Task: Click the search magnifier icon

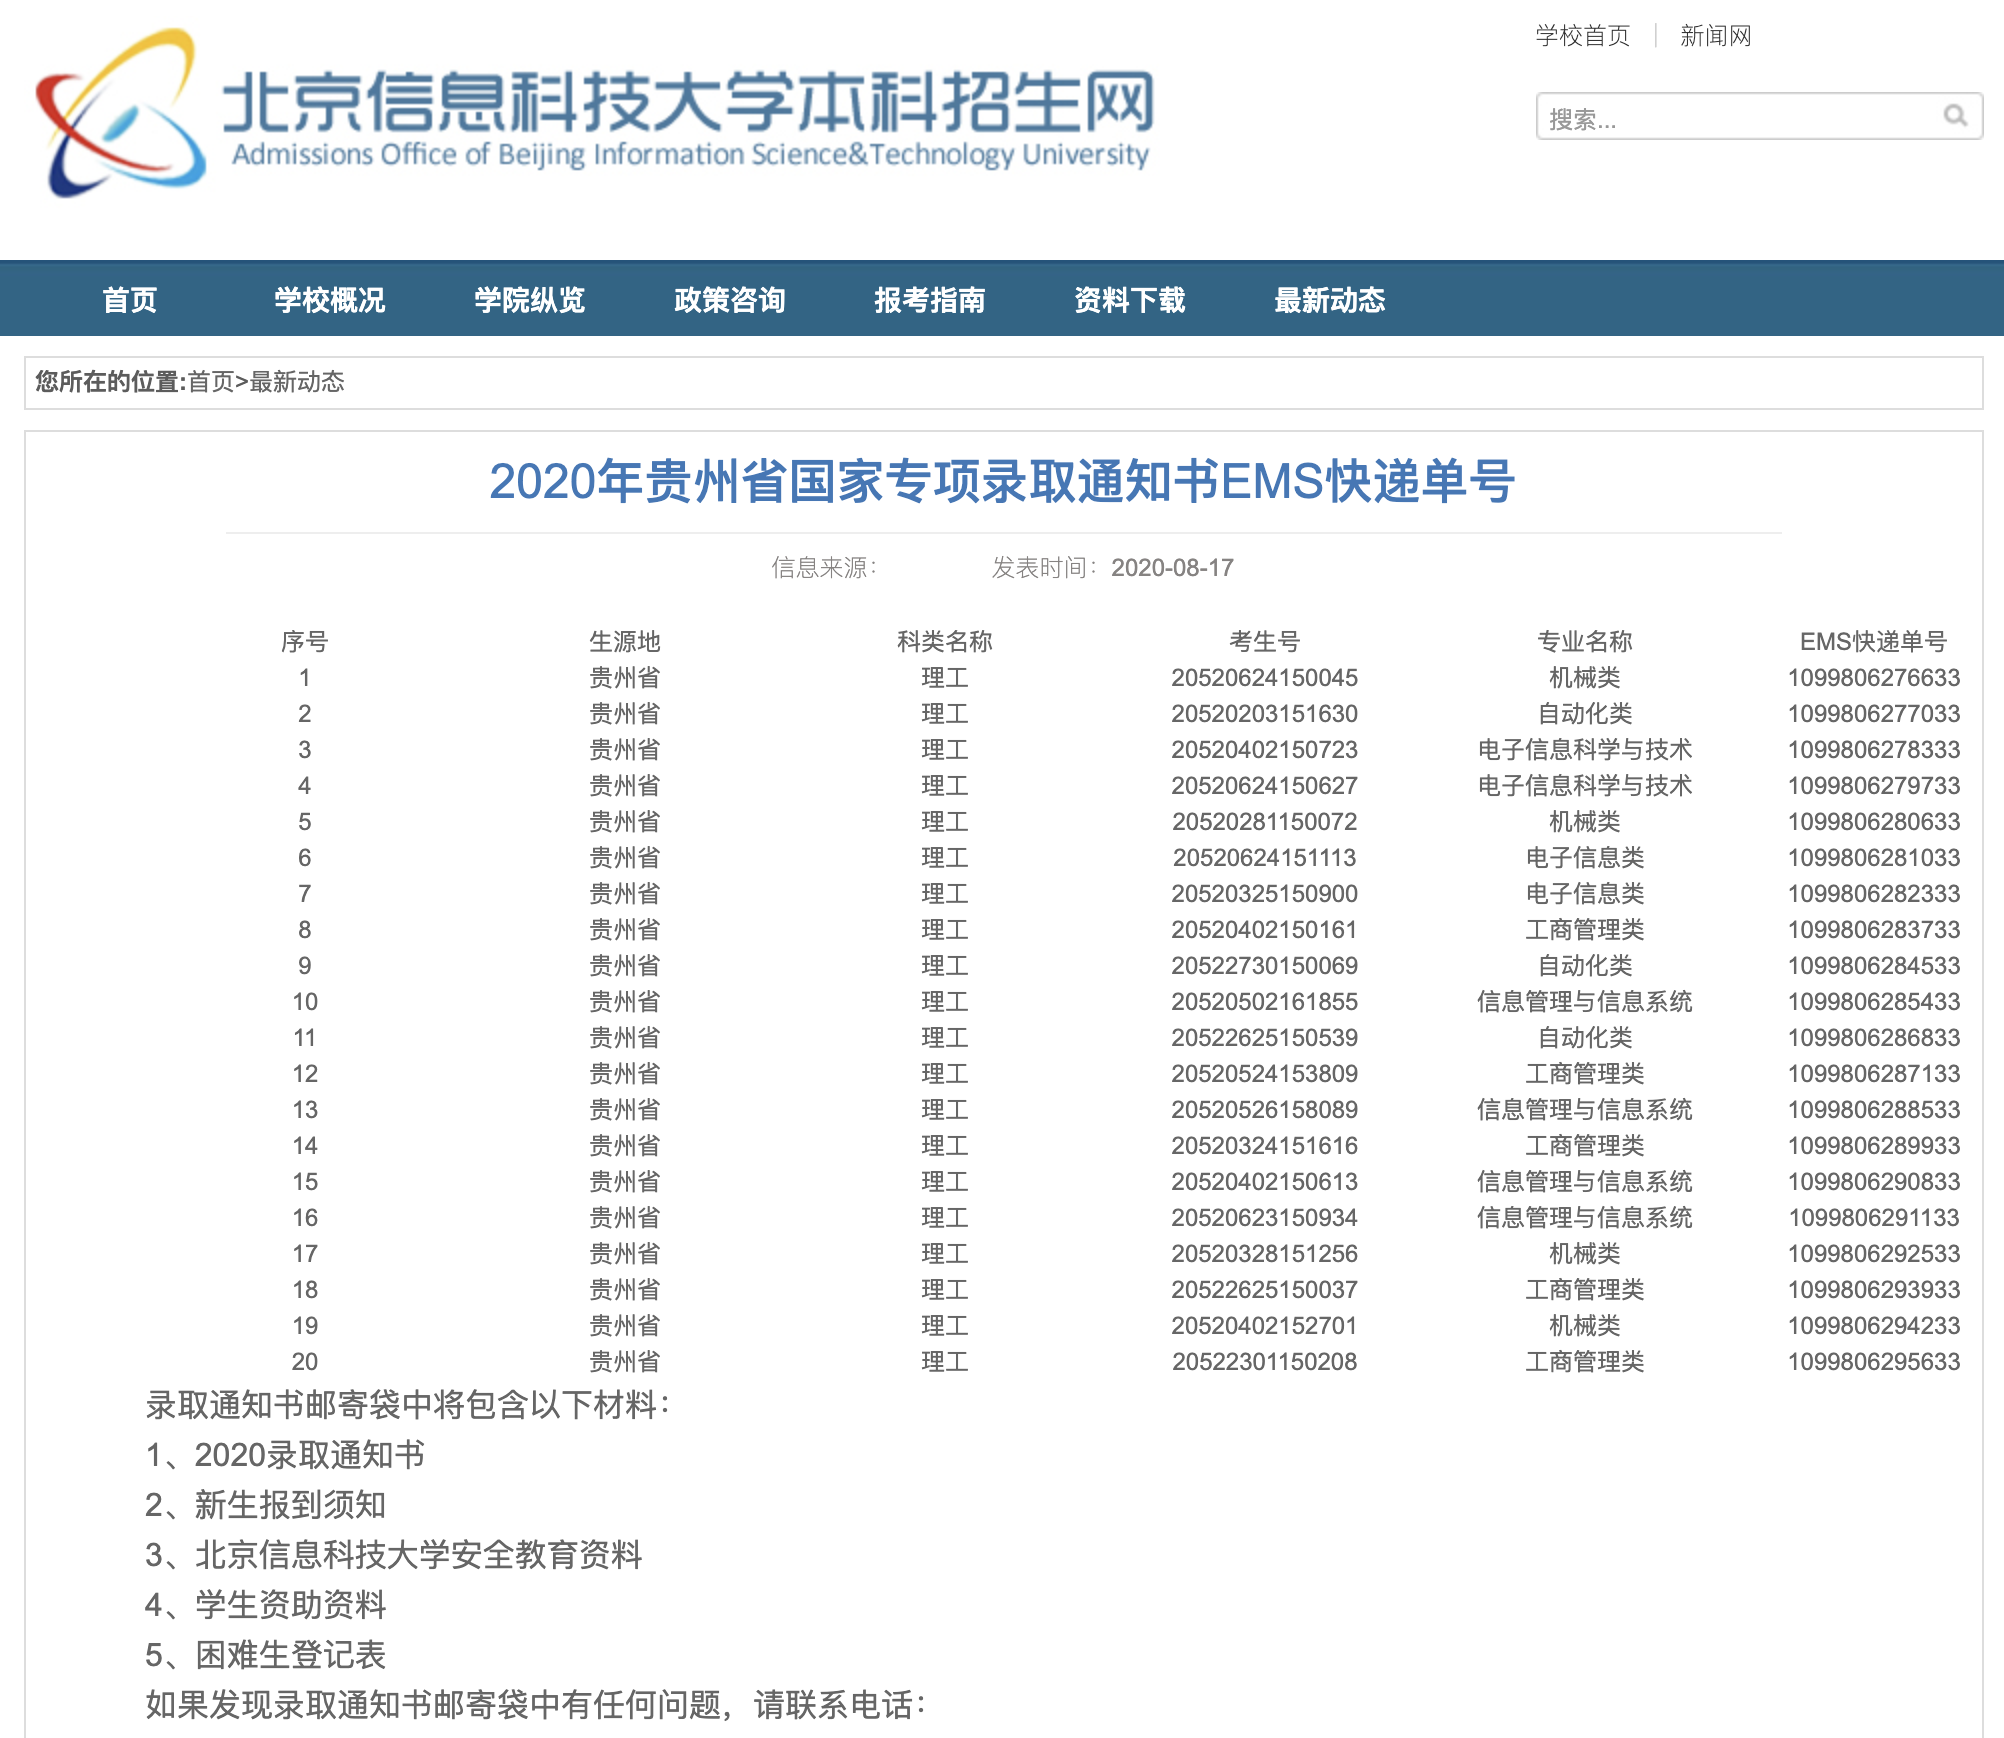Action: 1955,116
